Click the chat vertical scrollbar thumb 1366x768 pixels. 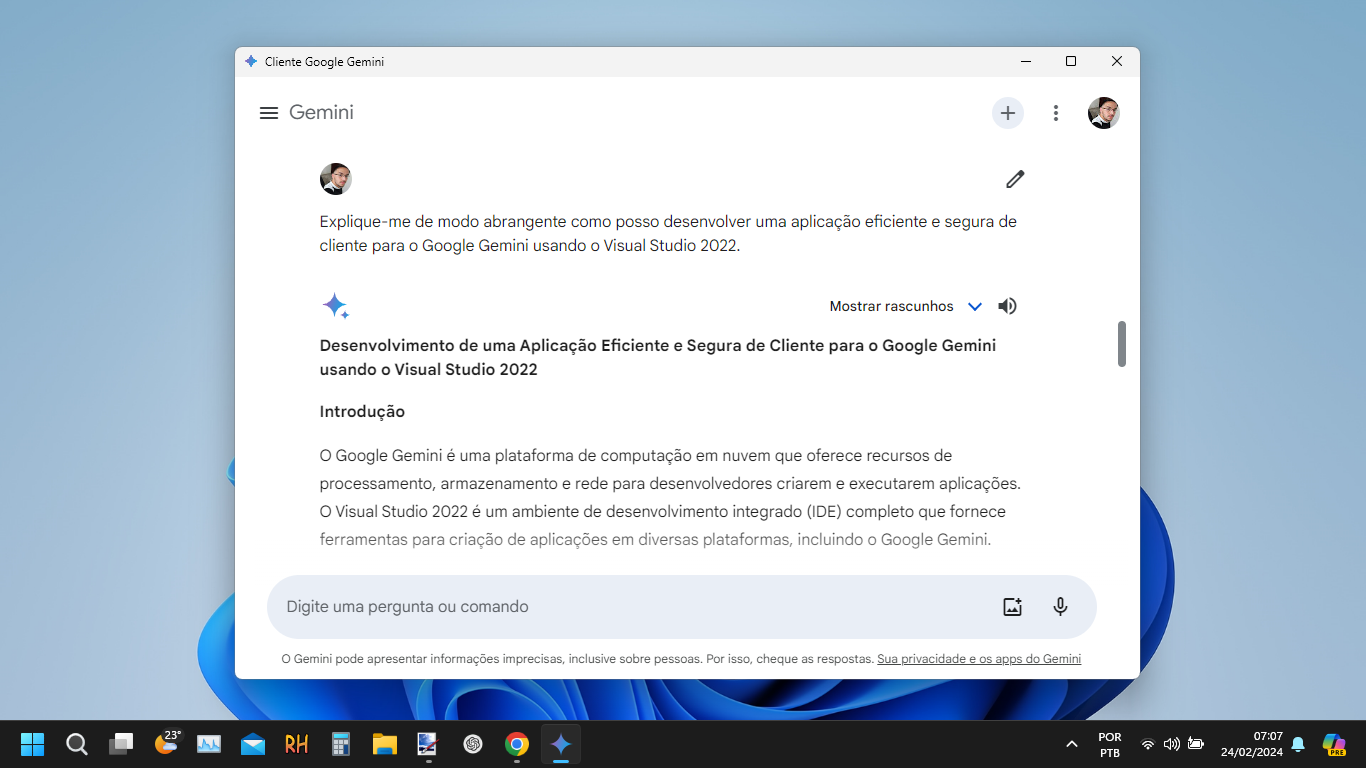tap(1122, 344)
